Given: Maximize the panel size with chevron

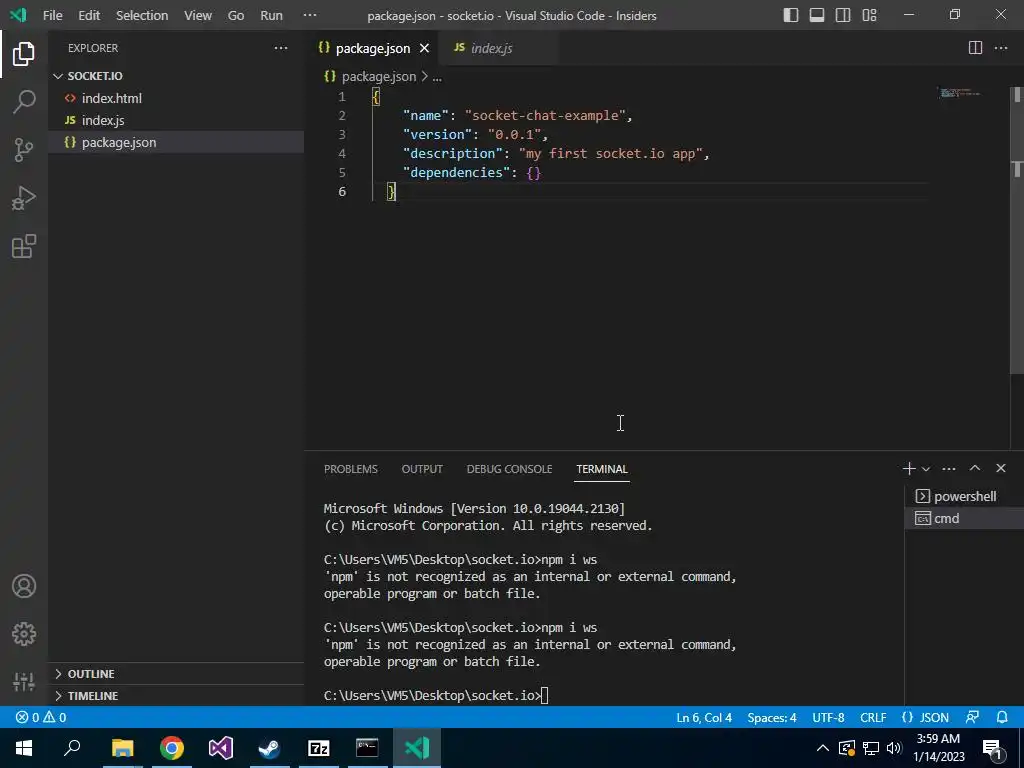Looking at the screenshot, I should (975, 468).
